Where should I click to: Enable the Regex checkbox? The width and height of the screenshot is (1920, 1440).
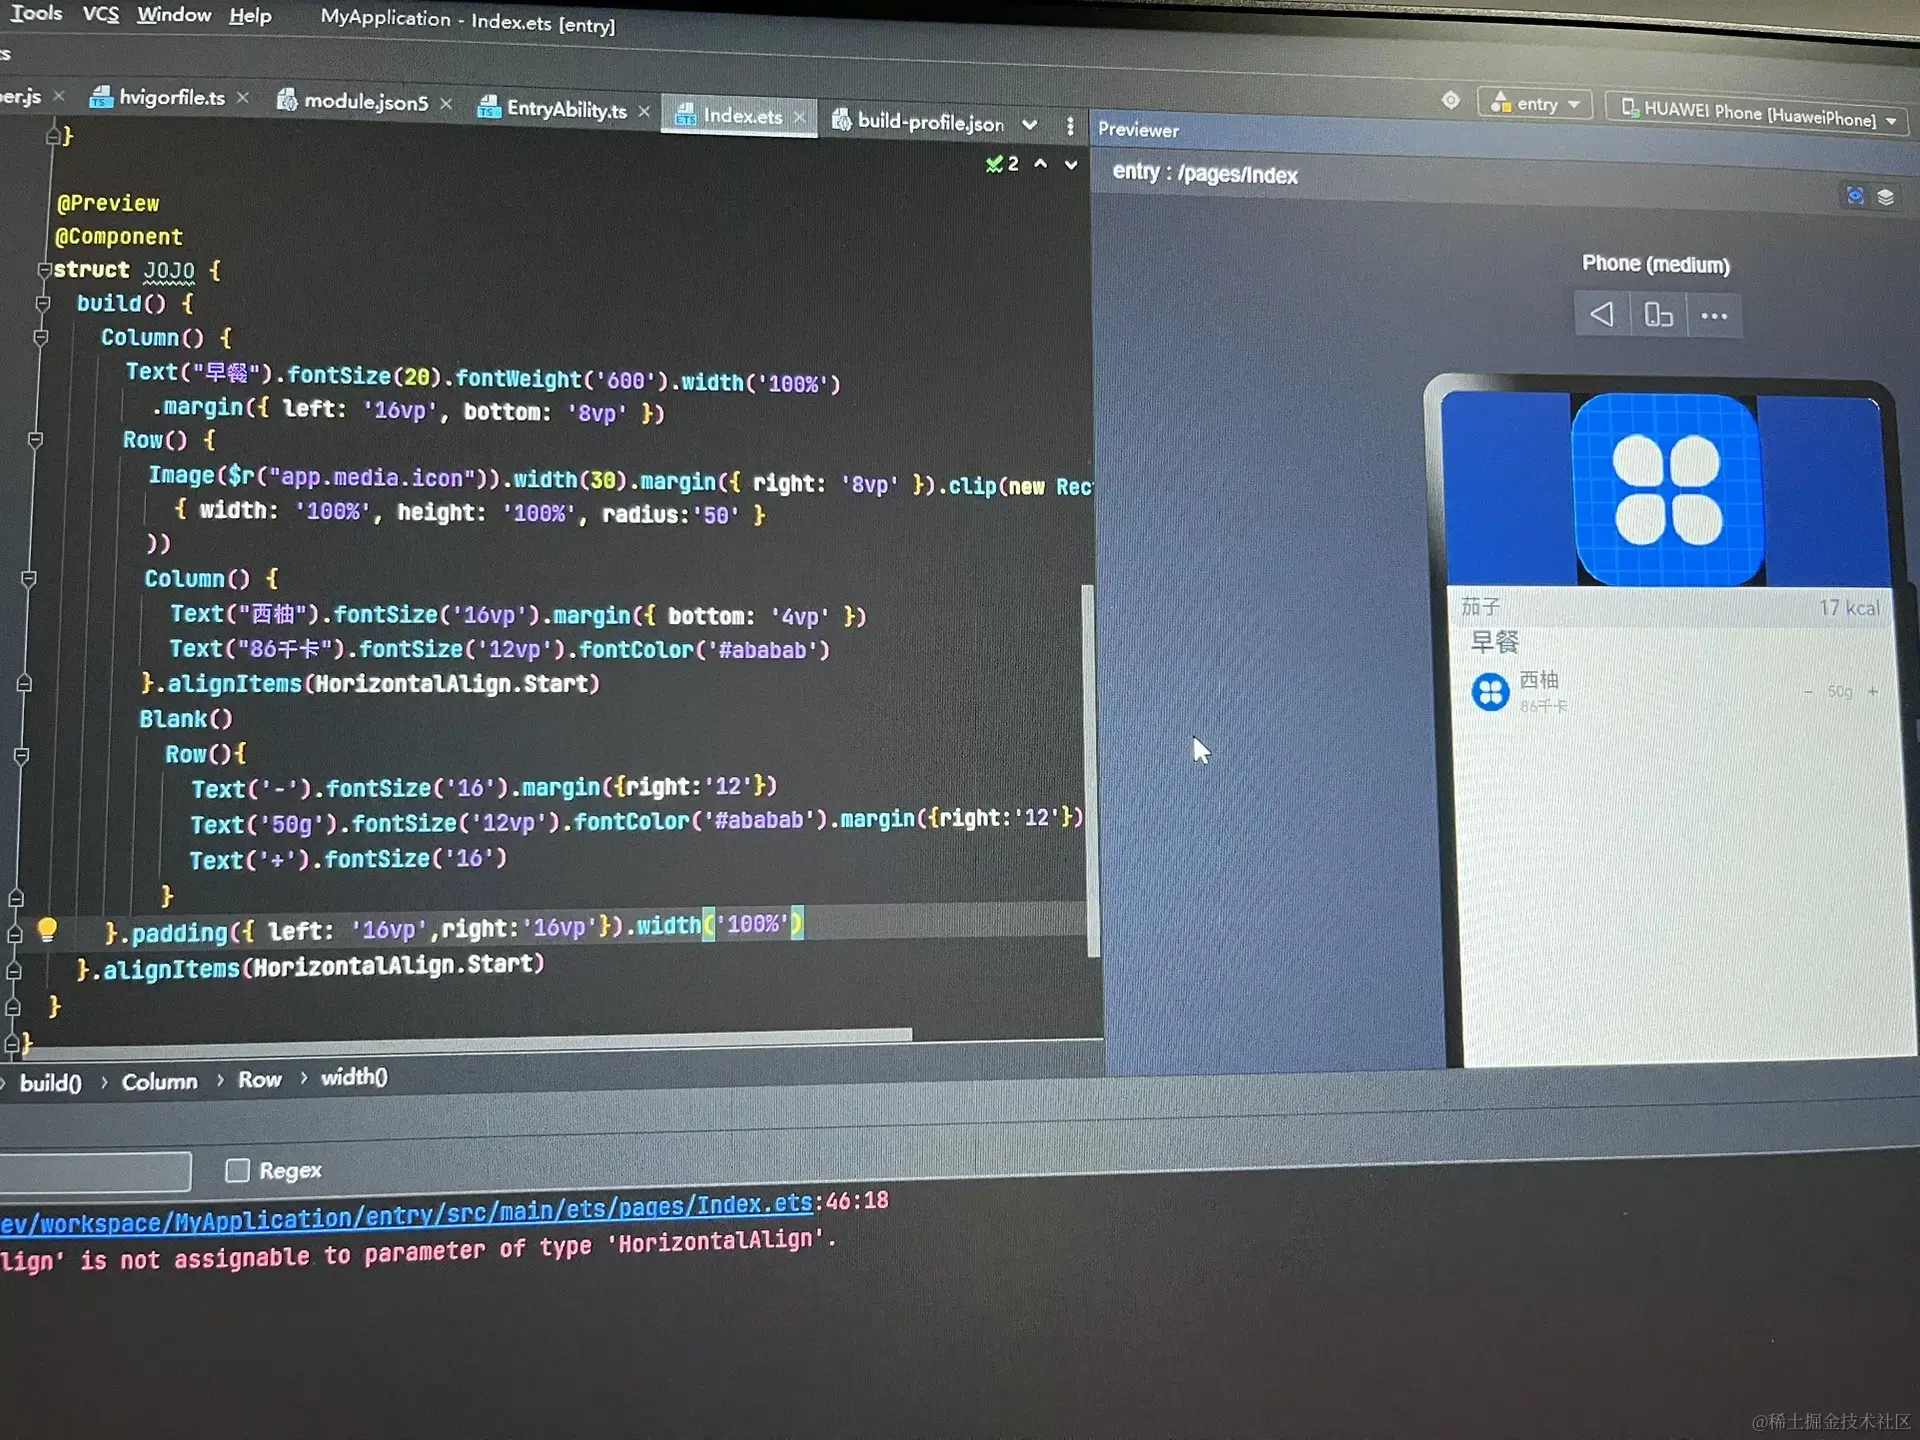pyautogui.click(x=237, y=1170)
